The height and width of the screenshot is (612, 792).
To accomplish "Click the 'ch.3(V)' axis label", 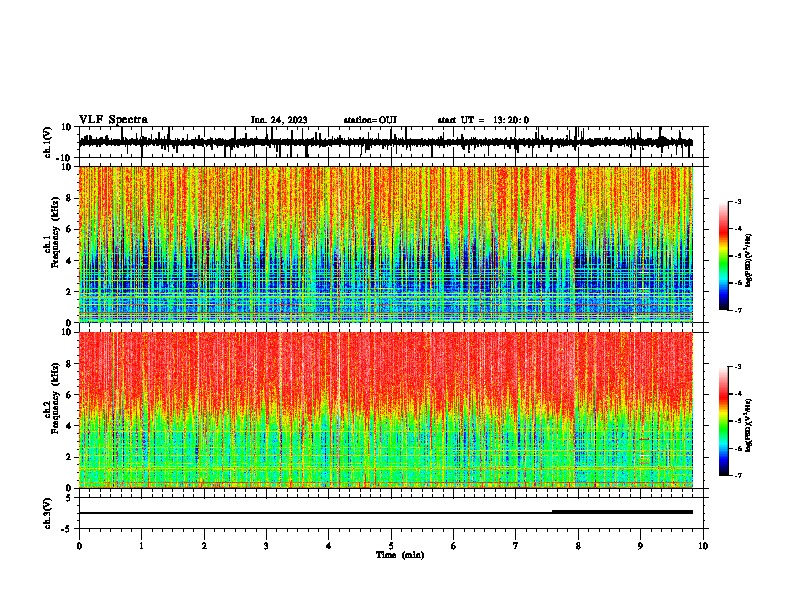I will (48, 513).
